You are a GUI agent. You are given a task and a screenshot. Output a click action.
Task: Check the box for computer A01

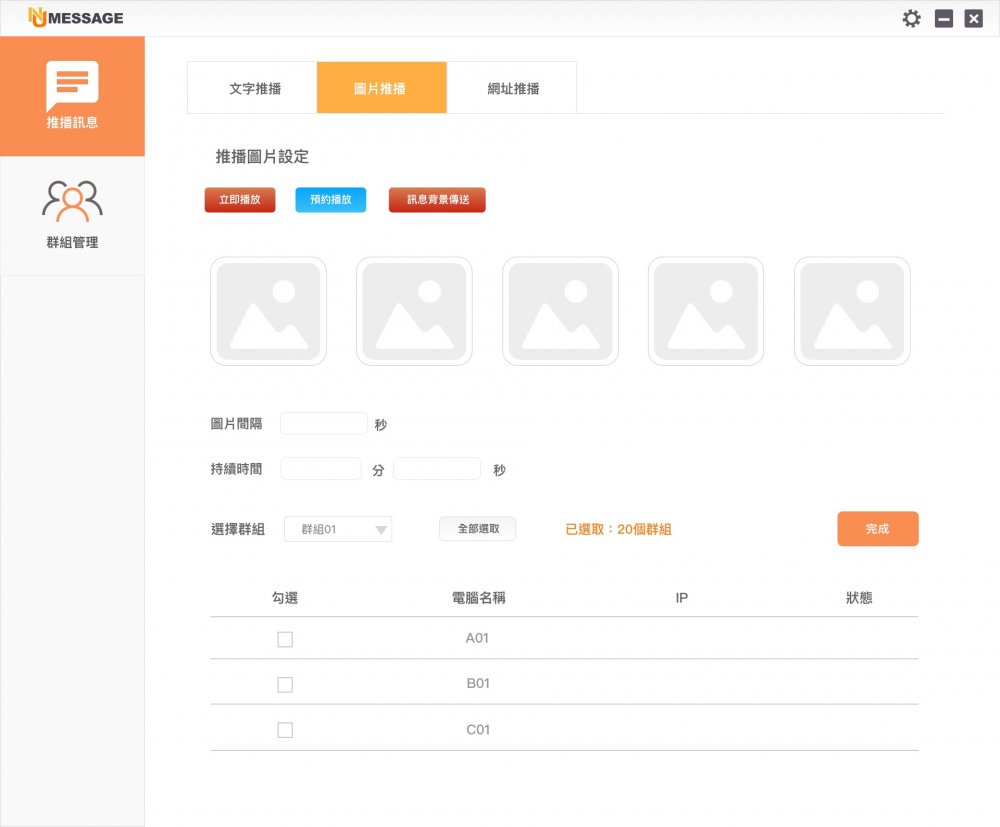285,639
